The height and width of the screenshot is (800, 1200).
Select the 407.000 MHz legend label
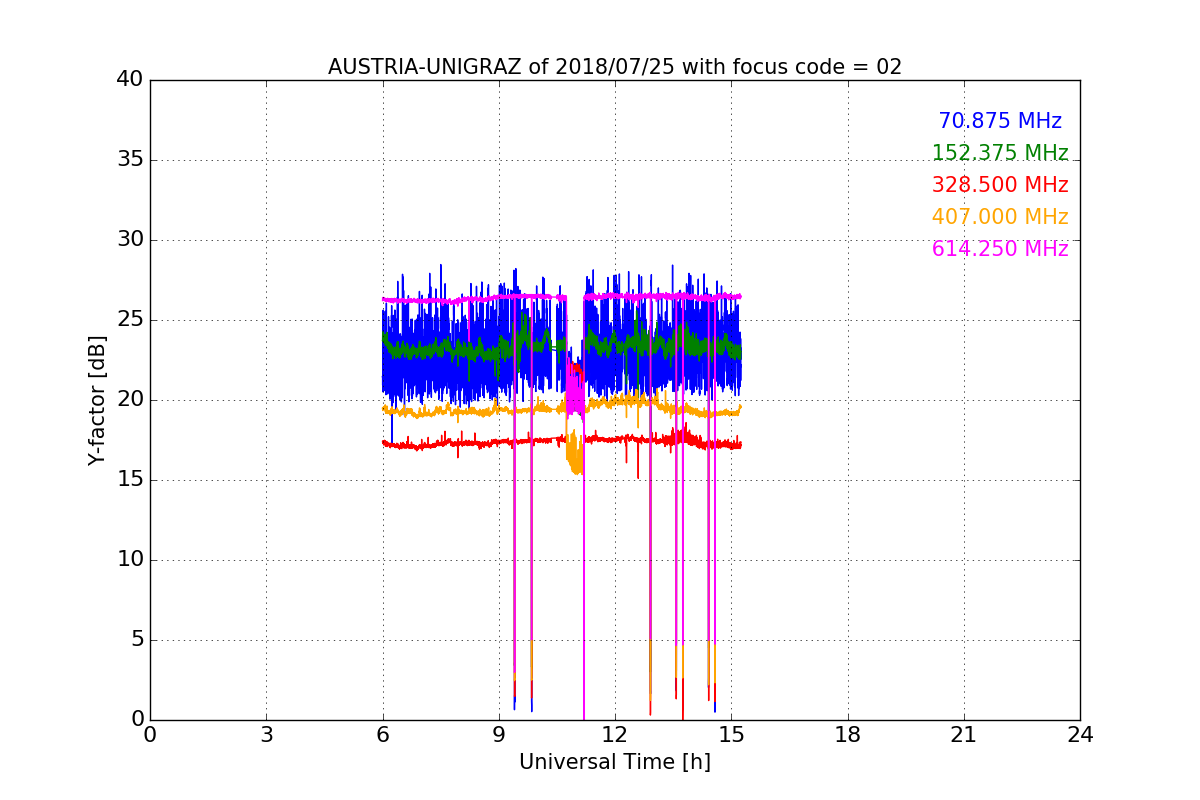(1000, 217)
